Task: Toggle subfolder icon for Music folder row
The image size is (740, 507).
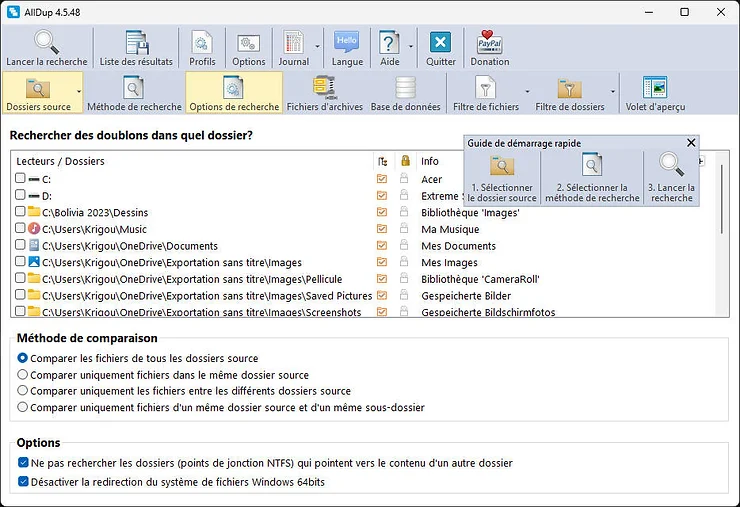Action: click(x=382, y=229)
